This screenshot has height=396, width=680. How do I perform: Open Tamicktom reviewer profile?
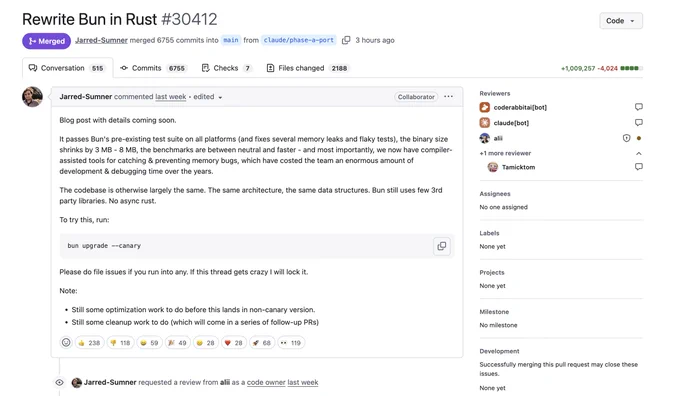[518, 167]
